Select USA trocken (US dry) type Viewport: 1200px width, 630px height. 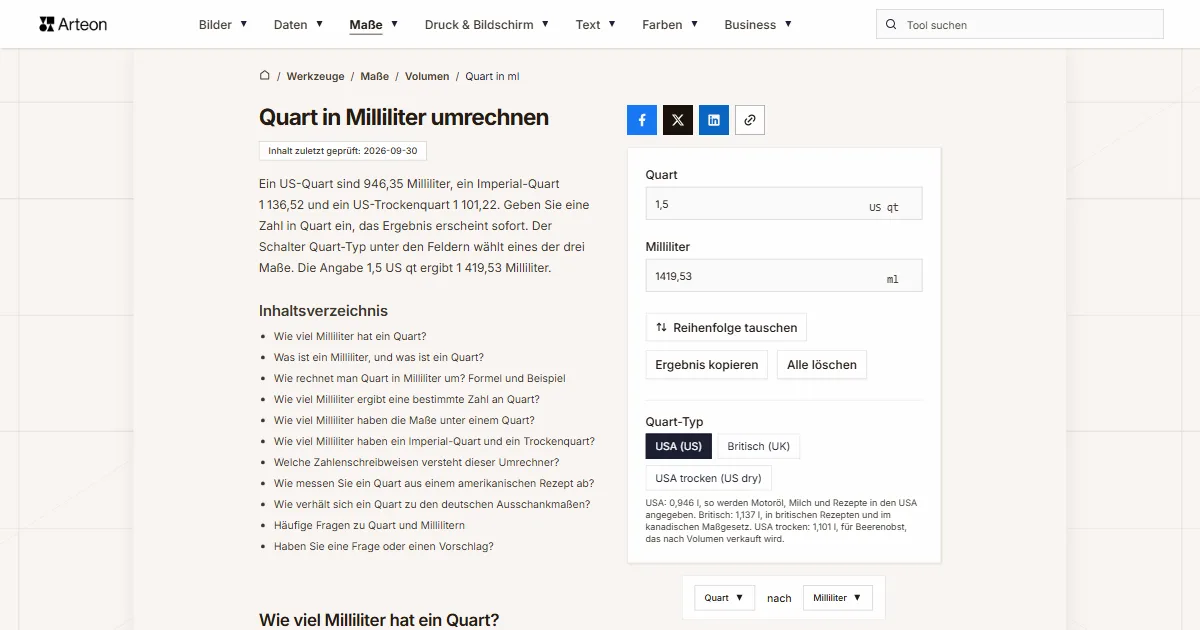coord(709,478)
